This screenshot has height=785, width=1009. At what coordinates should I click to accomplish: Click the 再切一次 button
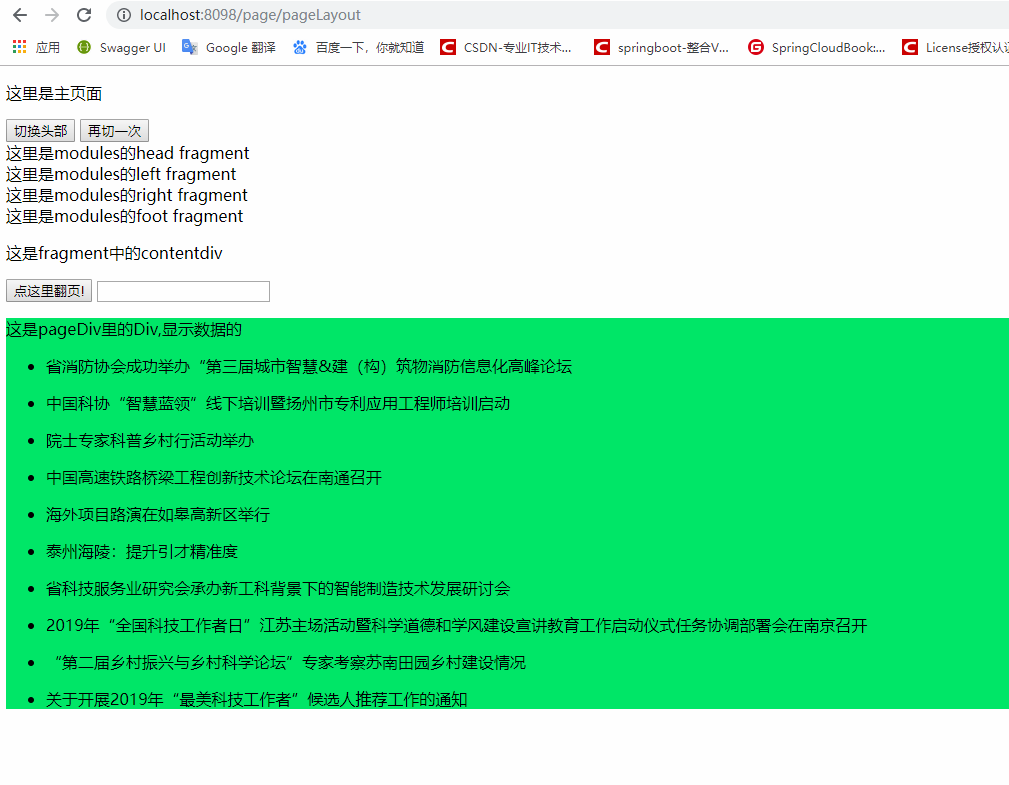[115, 131]
